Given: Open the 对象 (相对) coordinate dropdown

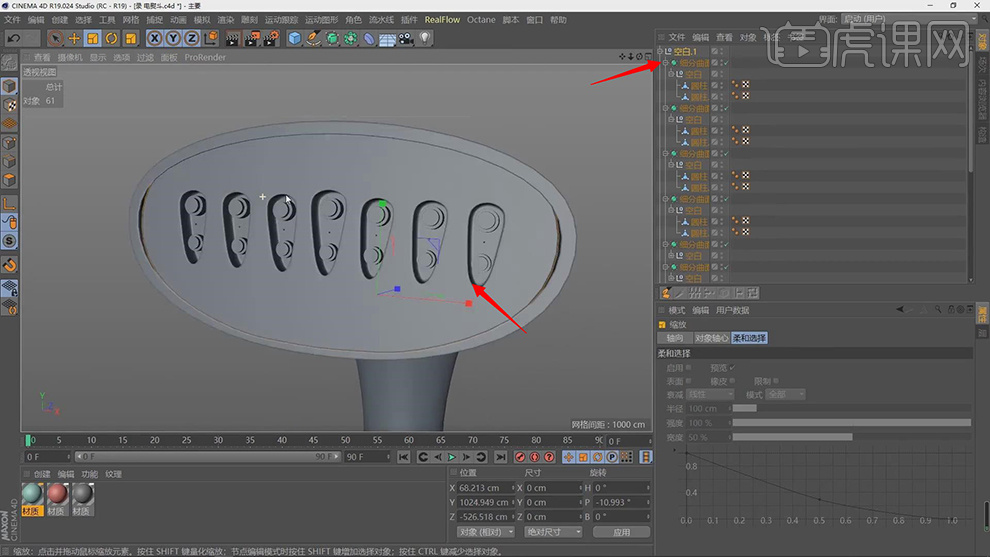Looking at the screenshot, I should 485,532.
